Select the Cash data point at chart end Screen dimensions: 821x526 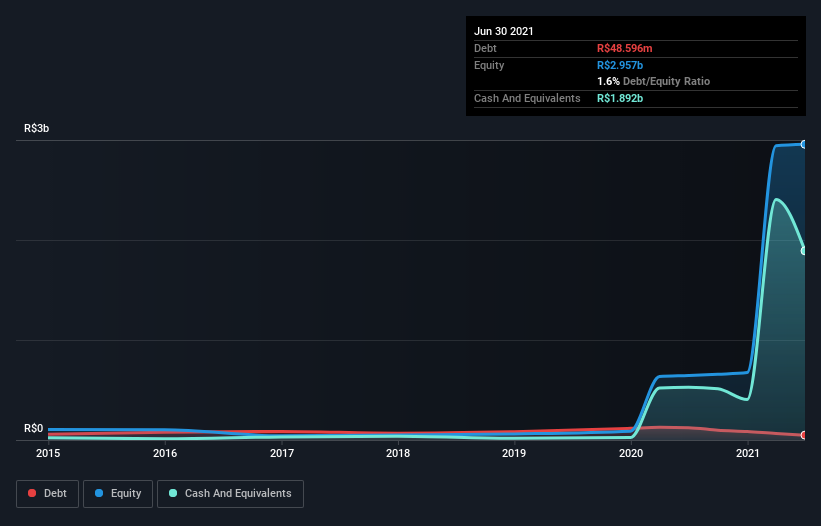point(804,251)
